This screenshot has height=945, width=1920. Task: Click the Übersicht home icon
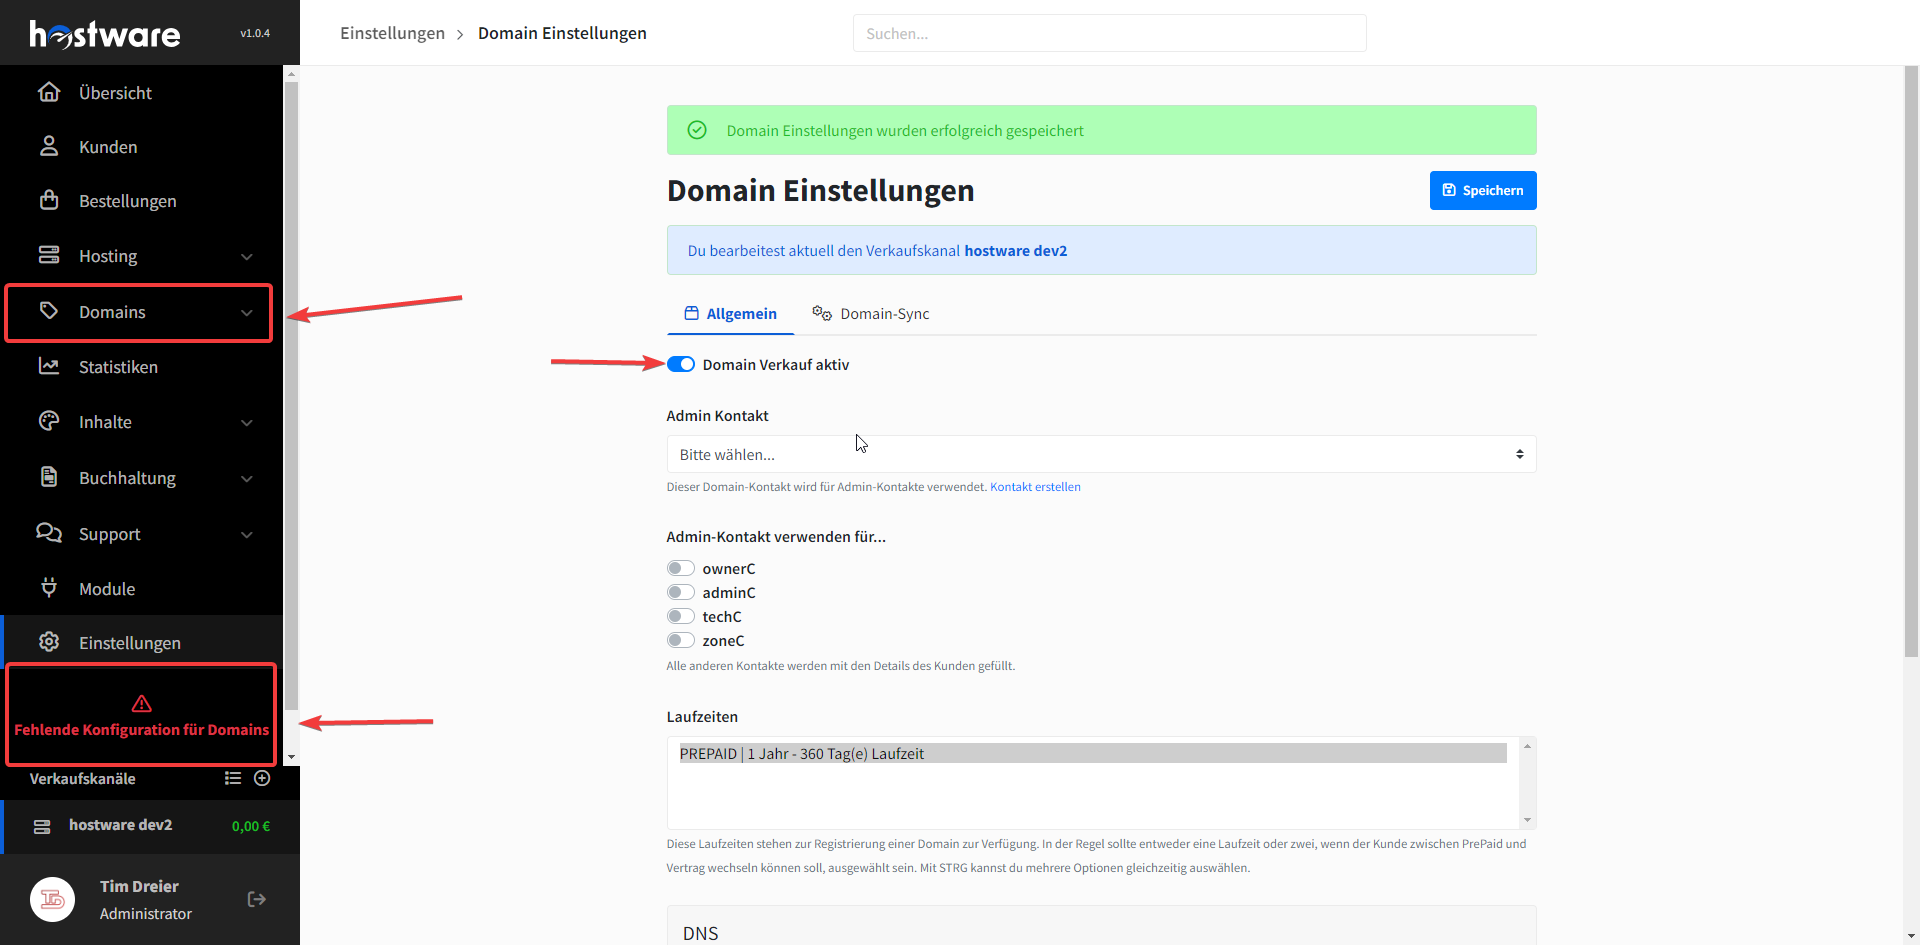[49, 93]
